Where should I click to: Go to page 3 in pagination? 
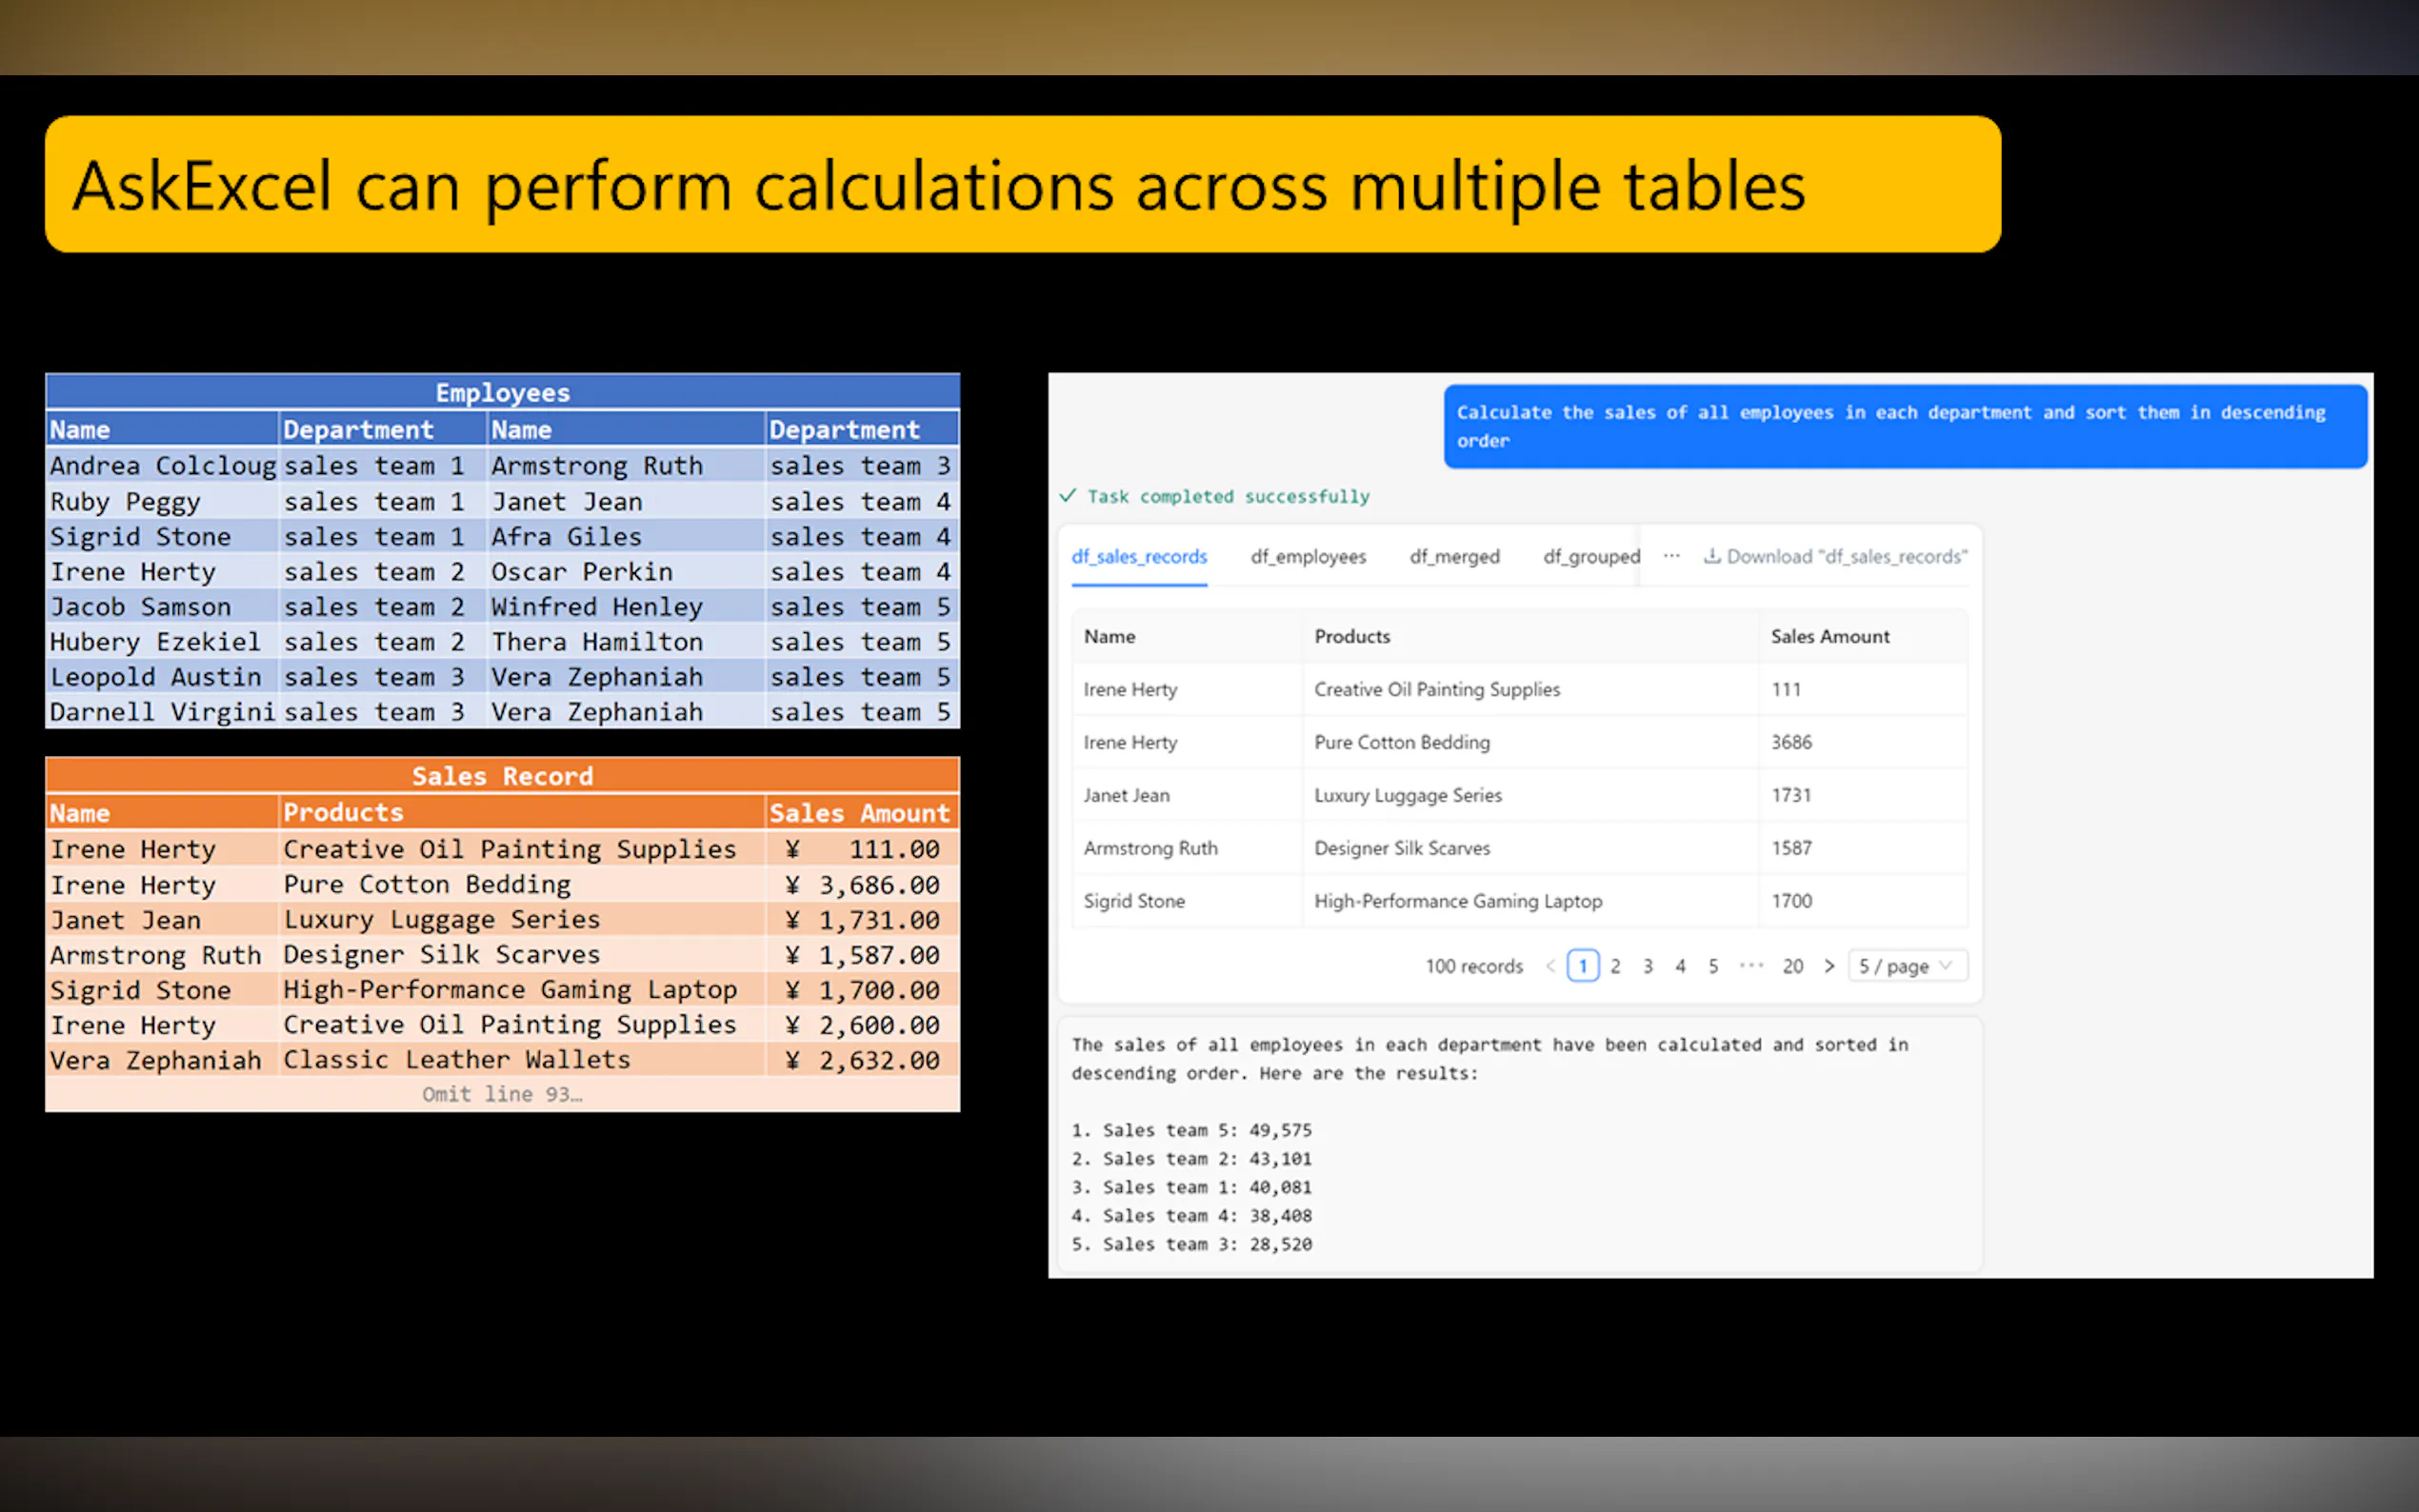coord(1648,966)
